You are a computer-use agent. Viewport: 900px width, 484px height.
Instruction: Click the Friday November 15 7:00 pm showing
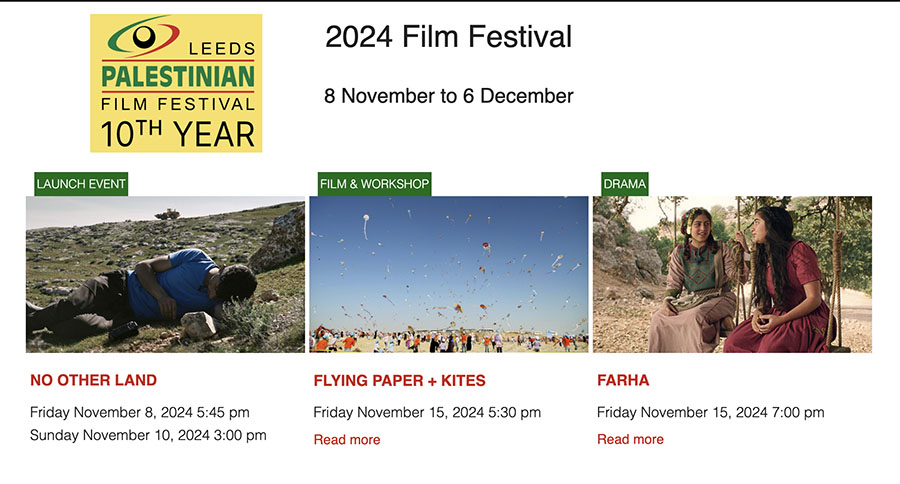click(710, 412)
